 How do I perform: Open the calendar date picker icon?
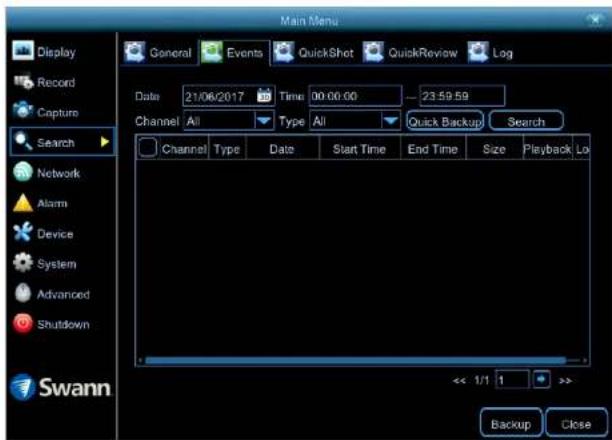(264, 95)
